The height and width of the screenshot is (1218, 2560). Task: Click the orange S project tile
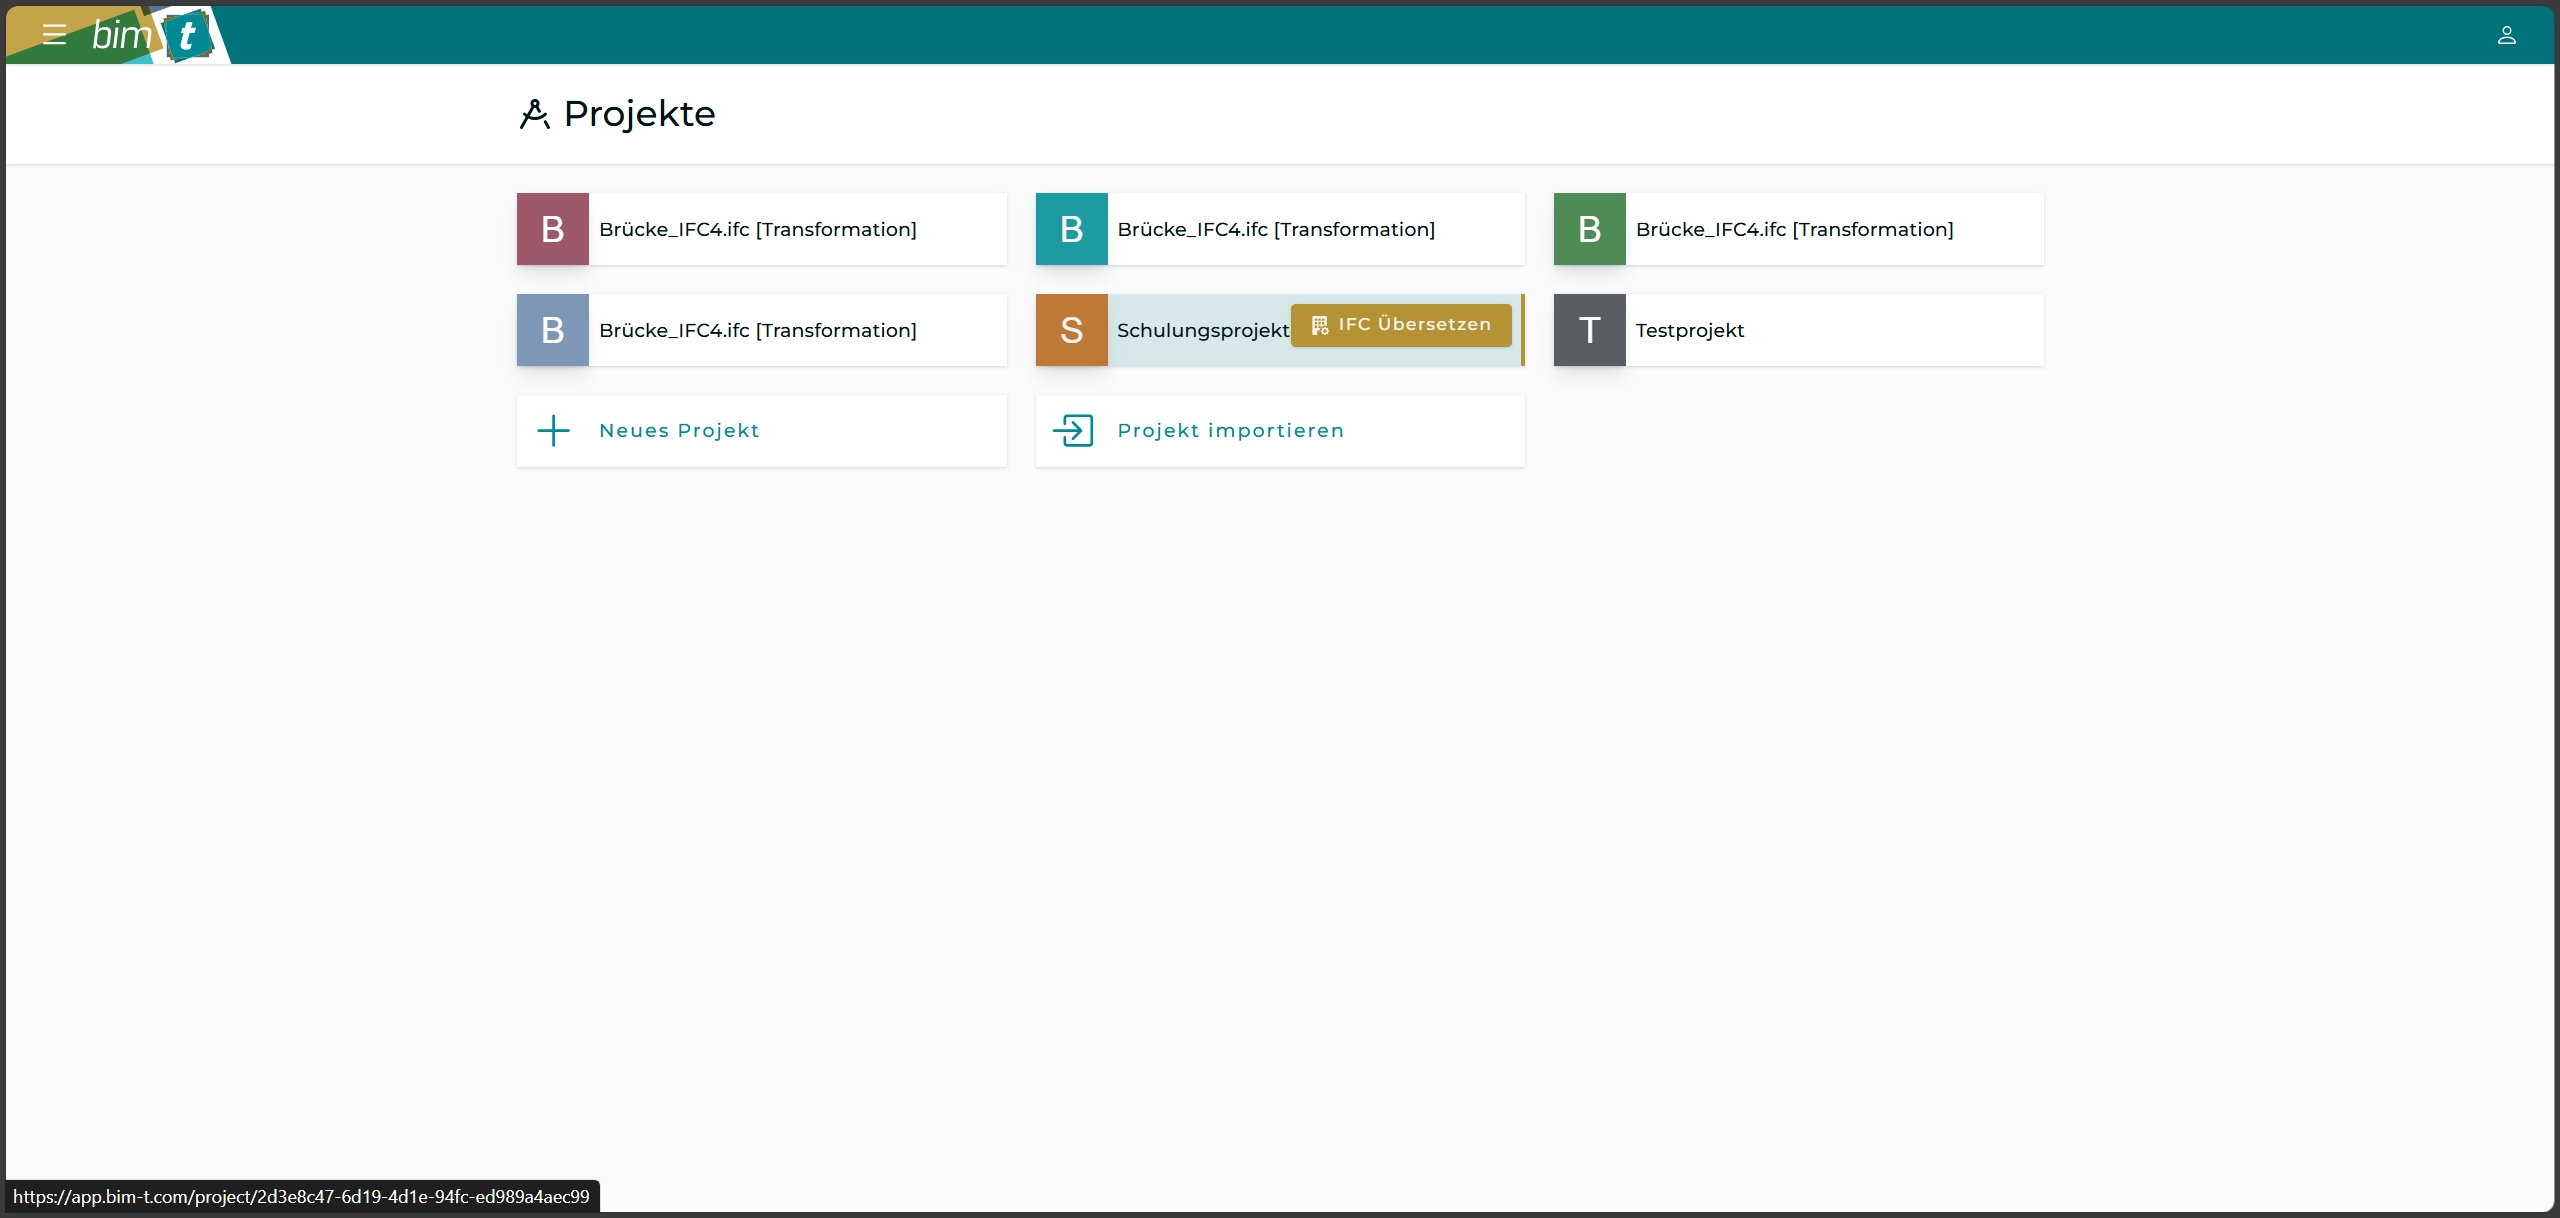point(1071,330)
